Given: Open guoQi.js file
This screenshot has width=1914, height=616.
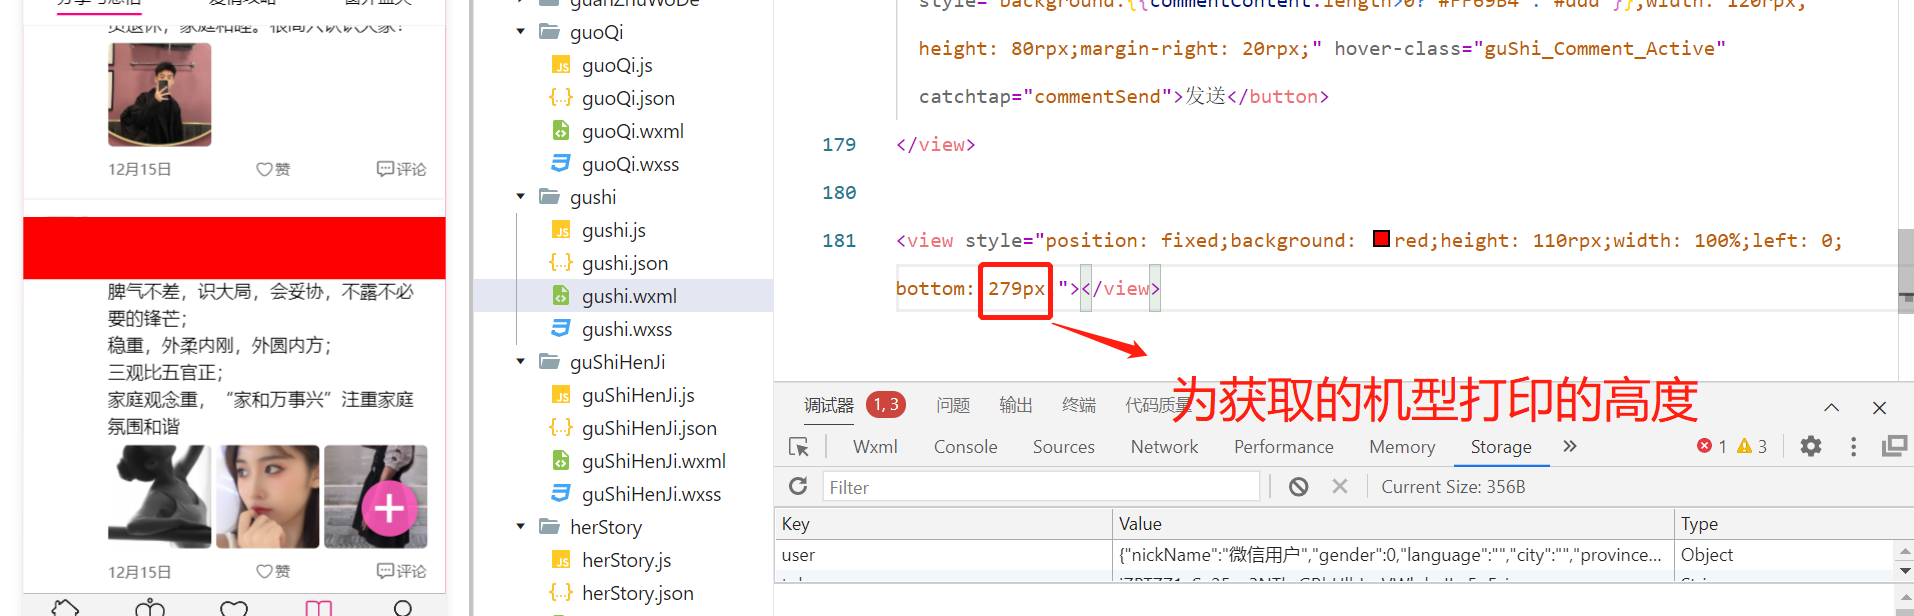Looking at the screenshot, I should 617,65.
